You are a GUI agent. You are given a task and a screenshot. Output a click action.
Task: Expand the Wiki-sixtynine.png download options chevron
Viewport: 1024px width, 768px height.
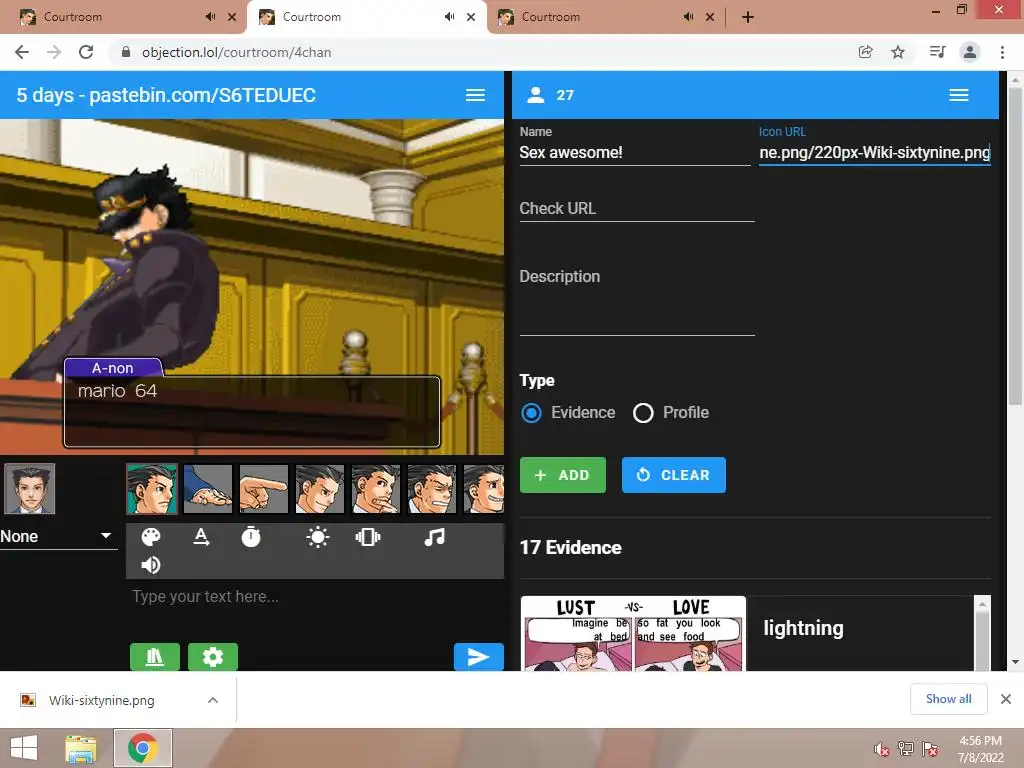click(x=213, y=700)
